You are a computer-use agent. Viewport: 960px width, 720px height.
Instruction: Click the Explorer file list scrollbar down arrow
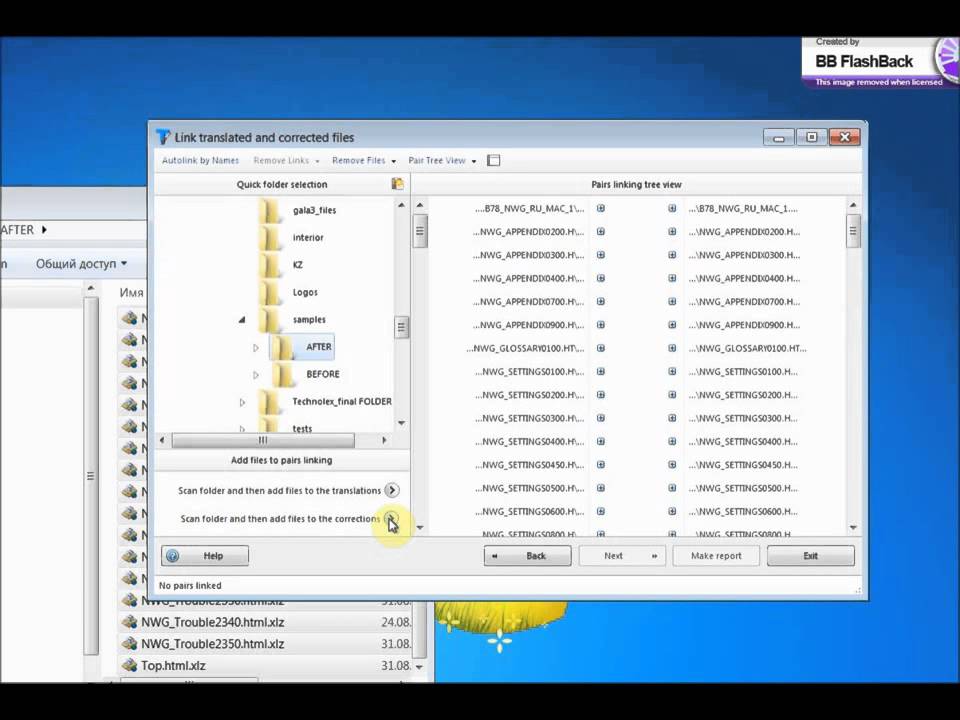419,666
